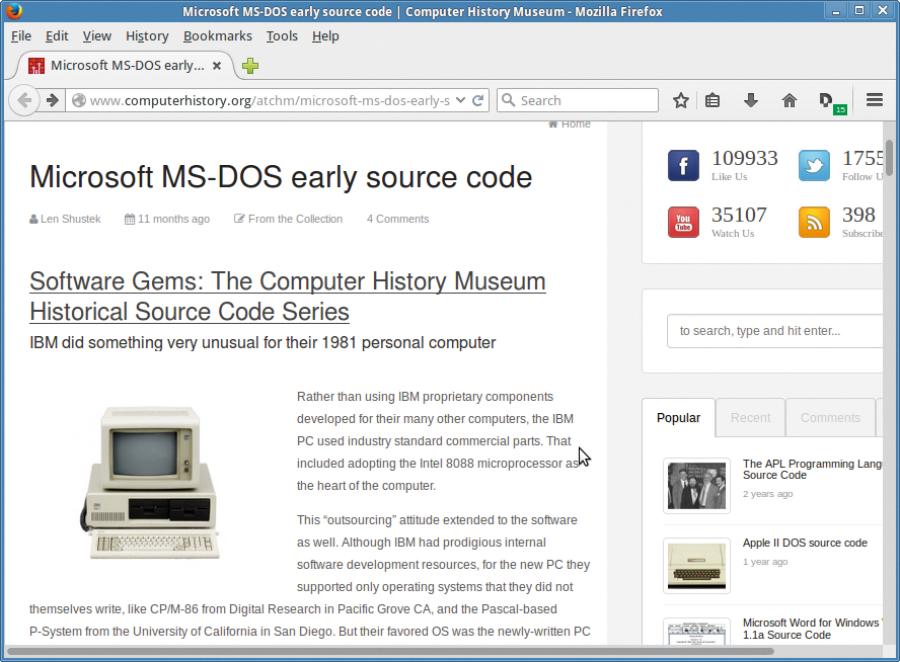Click the main article title heading
This screenshot has width=900, height=662.
click(281, 177)
